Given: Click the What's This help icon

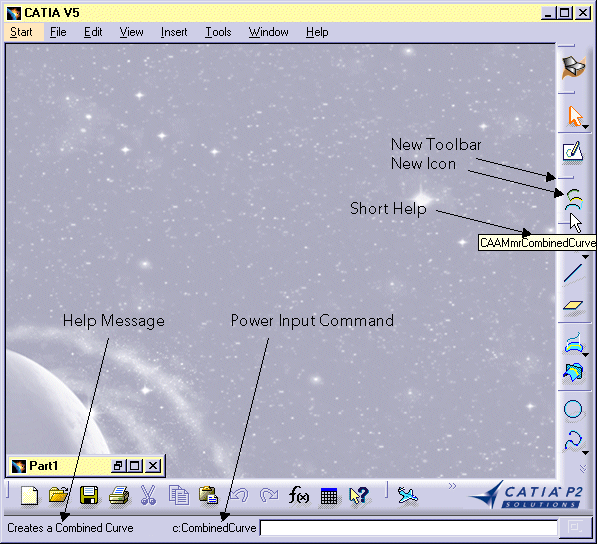Looking at the screenshot, I should [x=359, y=496].
